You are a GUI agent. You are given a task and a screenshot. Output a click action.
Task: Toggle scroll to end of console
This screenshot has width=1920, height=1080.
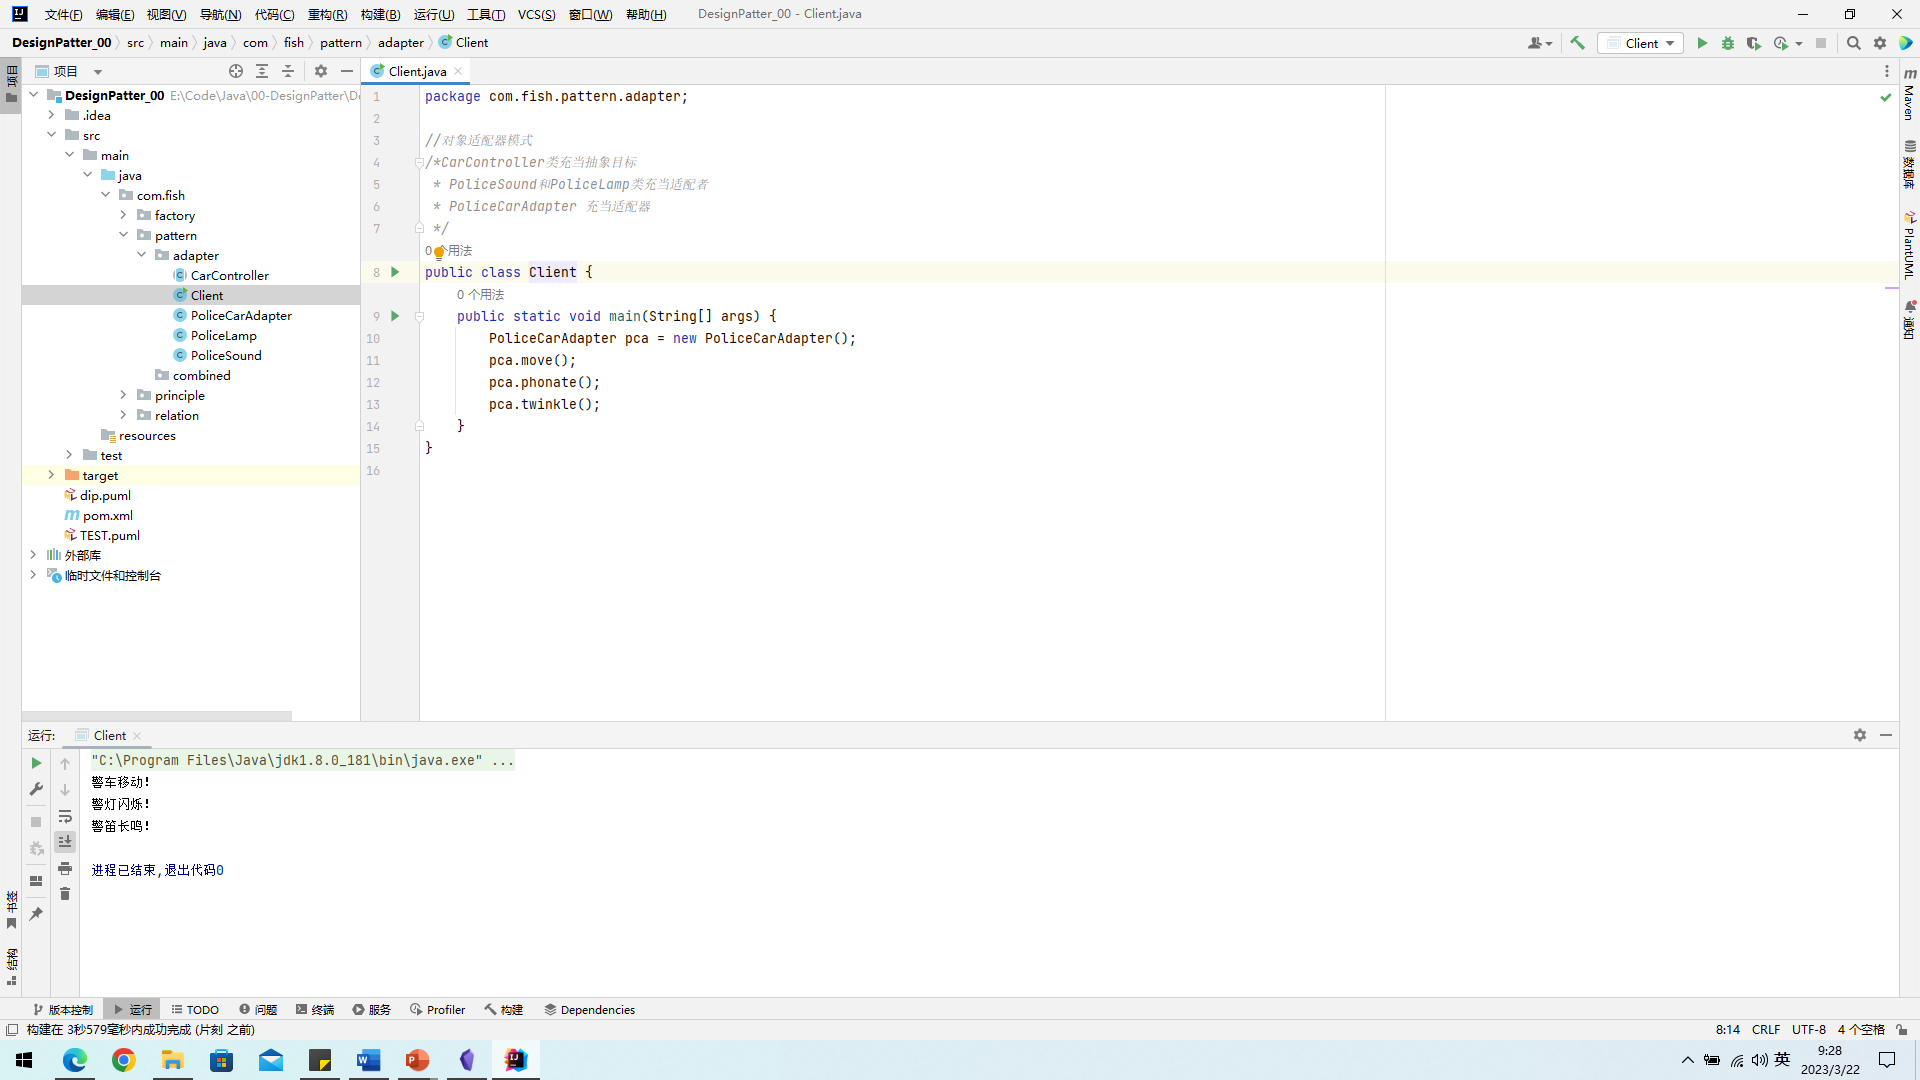pyautogui.click(x=65, y=842)
